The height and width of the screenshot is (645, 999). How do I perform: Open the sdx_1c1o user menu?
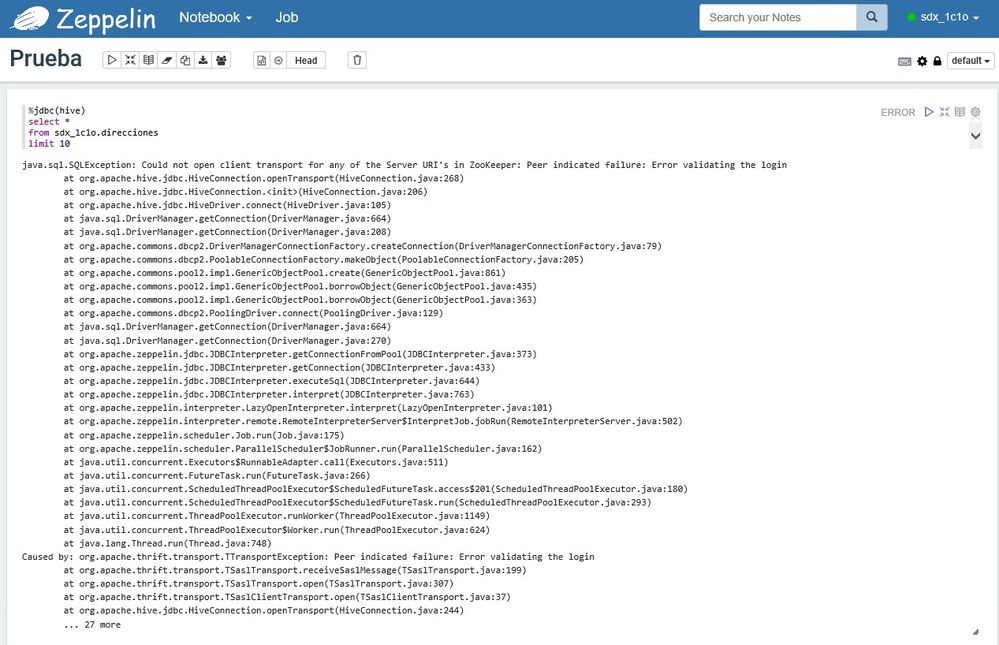[944, 17]
